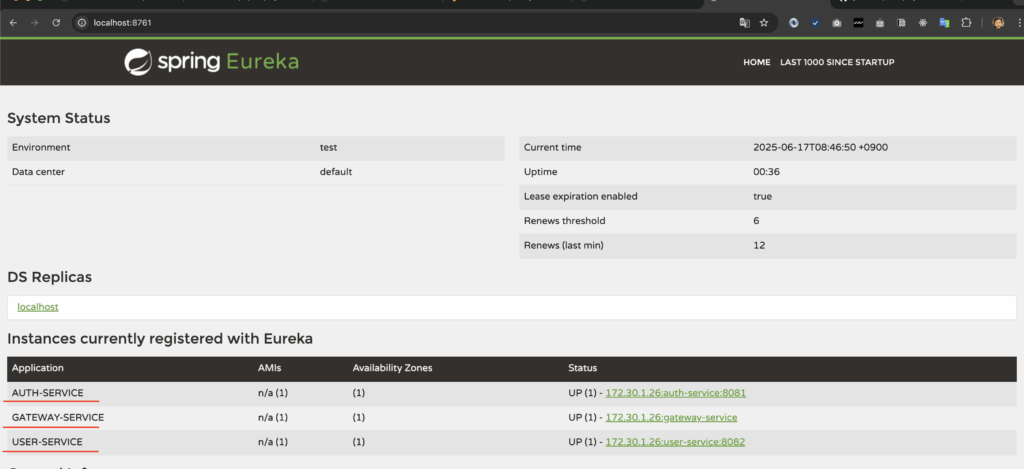Click the AMIs column header
The image size is (1024, 469).
click(x=270, y=368)
